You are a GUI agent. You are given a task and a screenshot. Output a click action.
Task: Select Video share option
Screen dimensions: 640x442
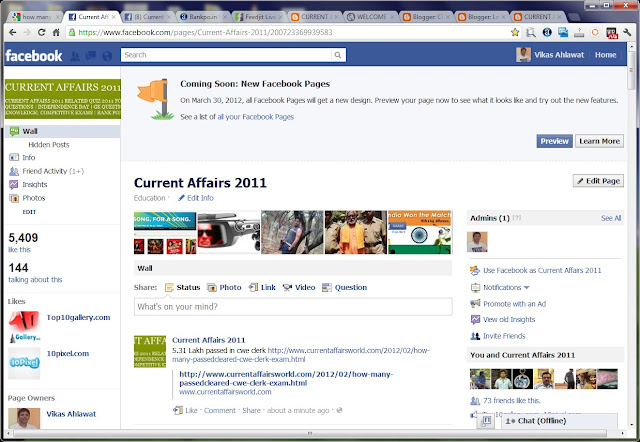click(x=299, y=287)
